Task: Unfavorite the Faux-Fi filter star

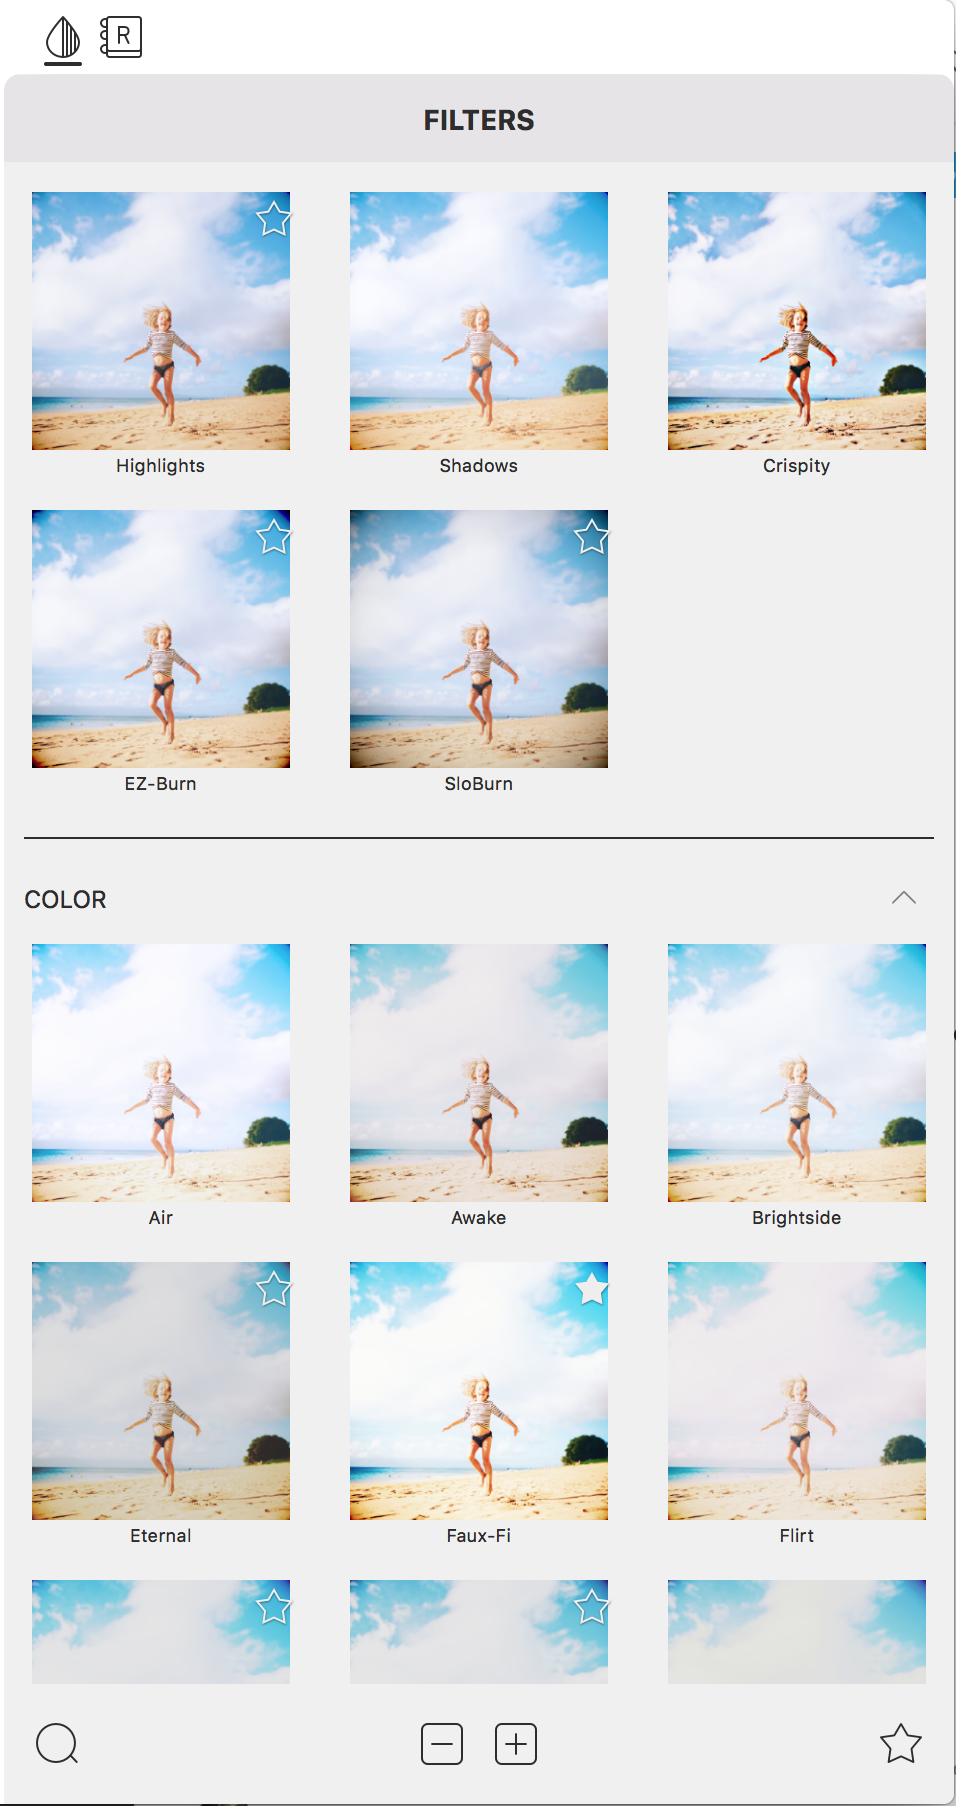Action: [591, 1288]
